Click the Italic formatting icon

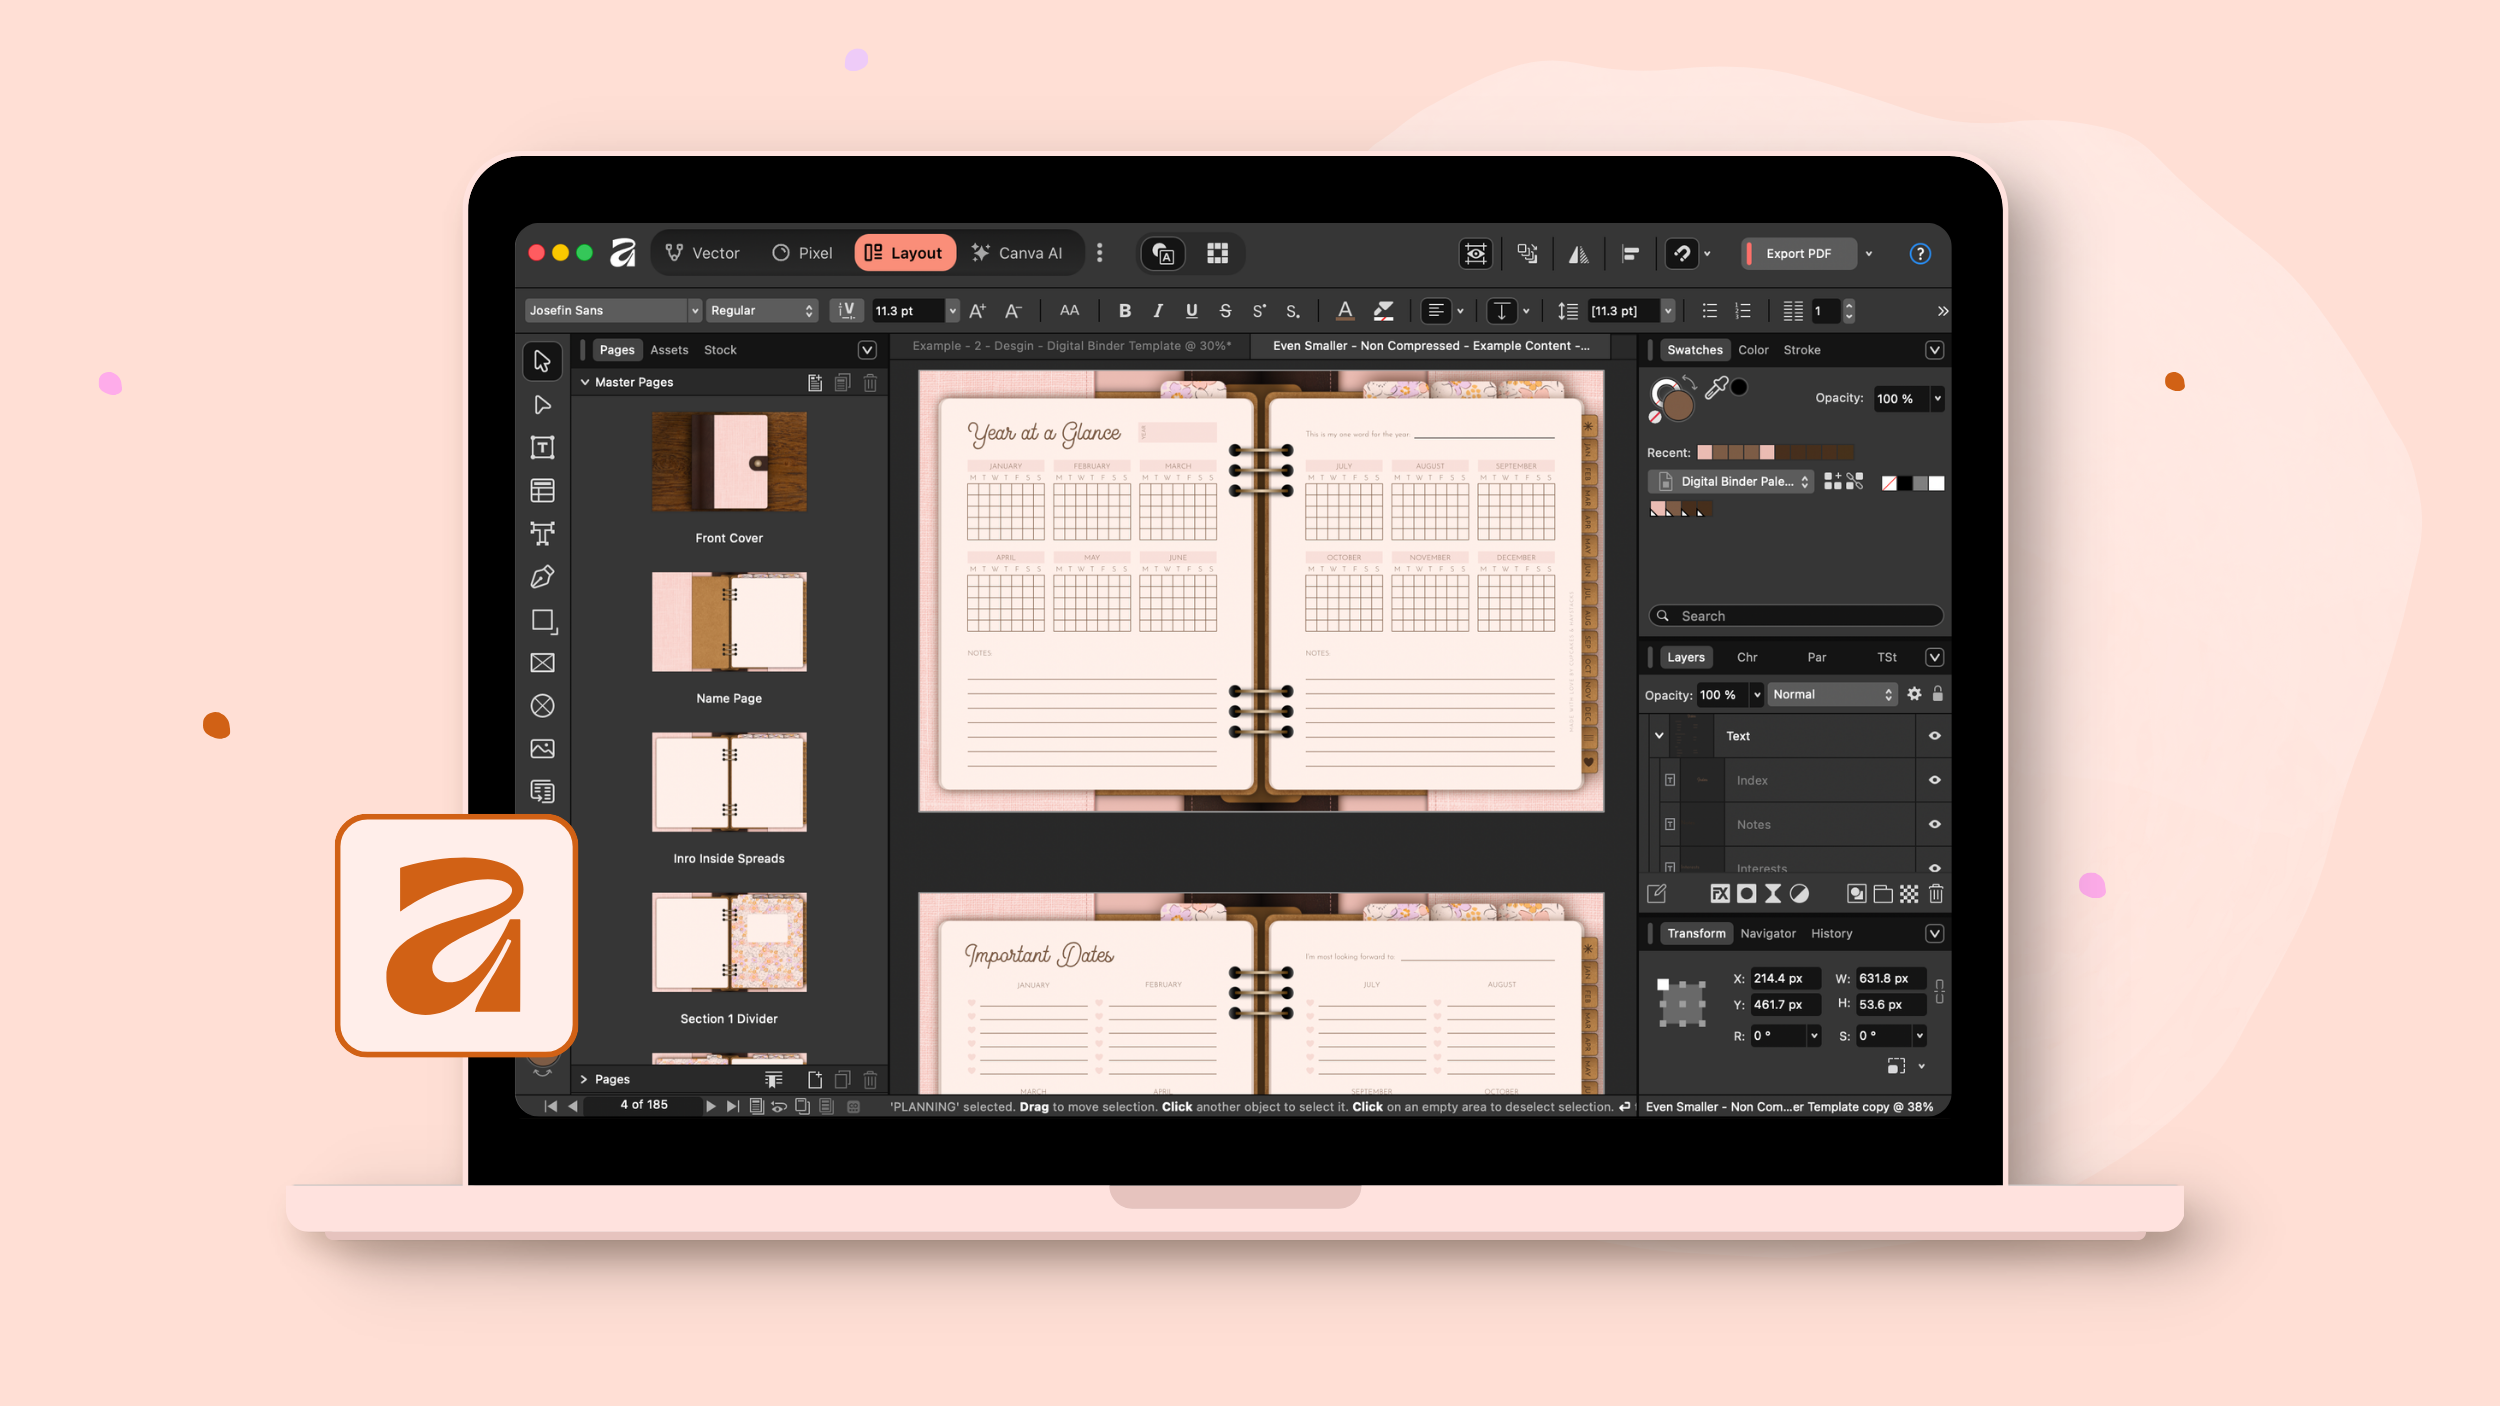coord(1158,311)
